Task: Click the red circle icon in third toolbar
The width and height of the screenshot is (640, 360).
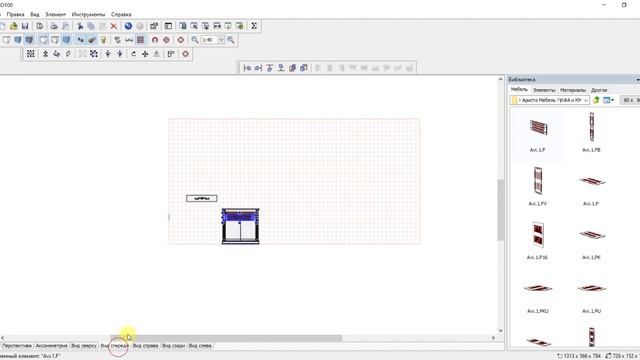Action: [x=185, y=54]
